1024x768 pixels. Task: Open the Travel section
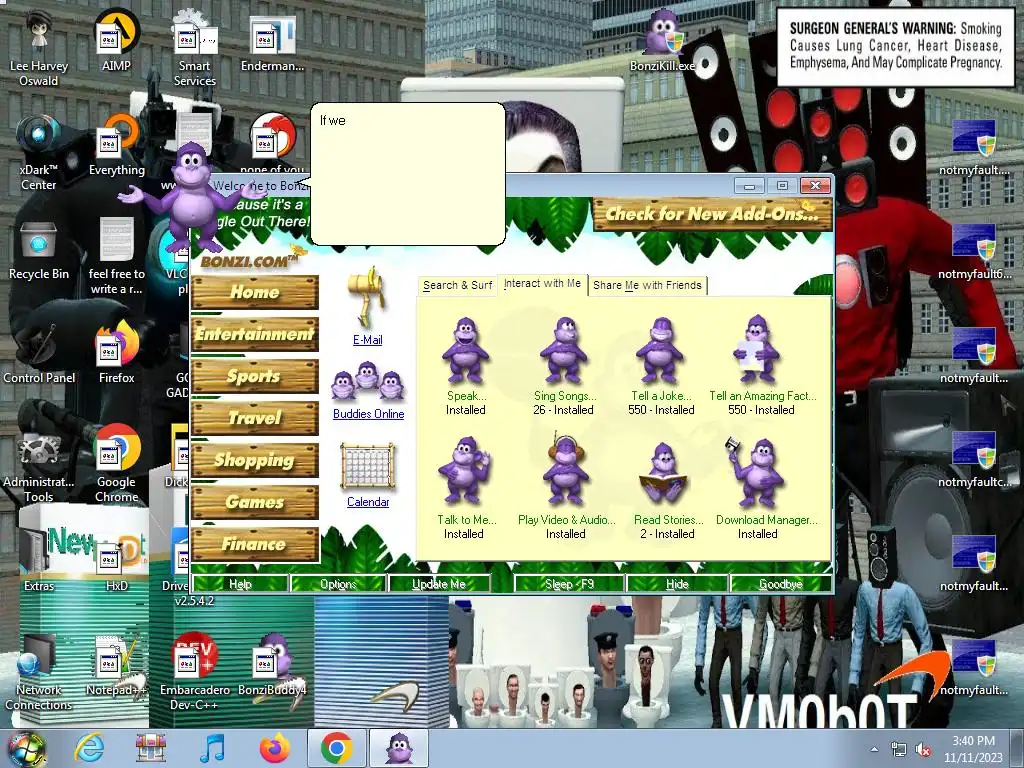(x=255, y=418)
